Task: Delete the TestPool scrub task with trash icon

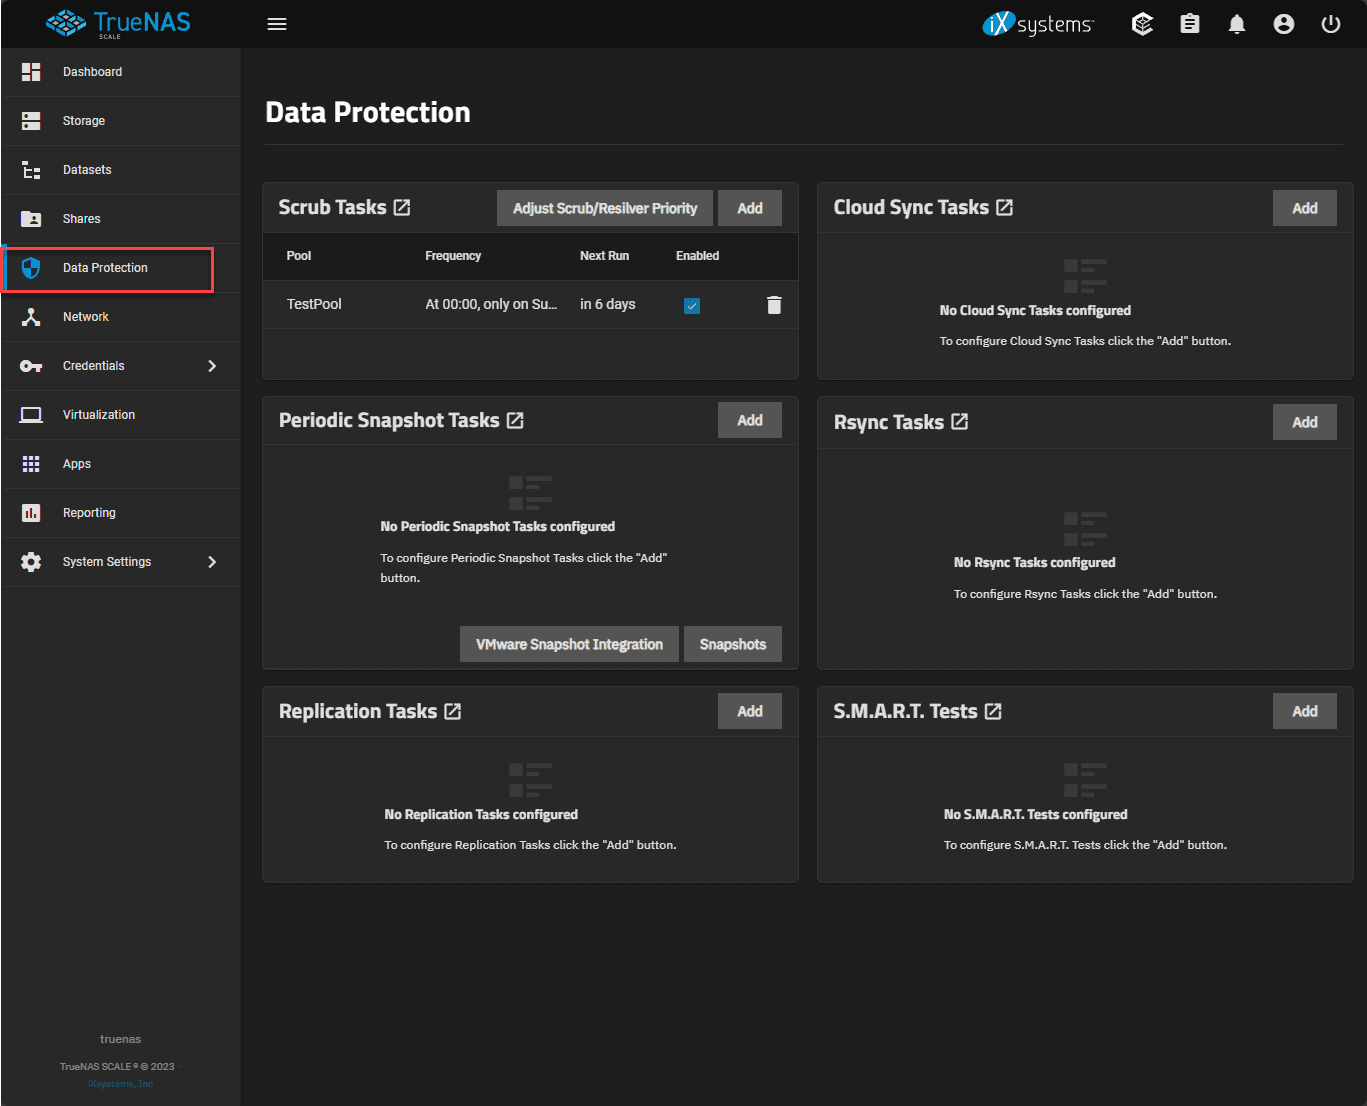Action: 774,305
